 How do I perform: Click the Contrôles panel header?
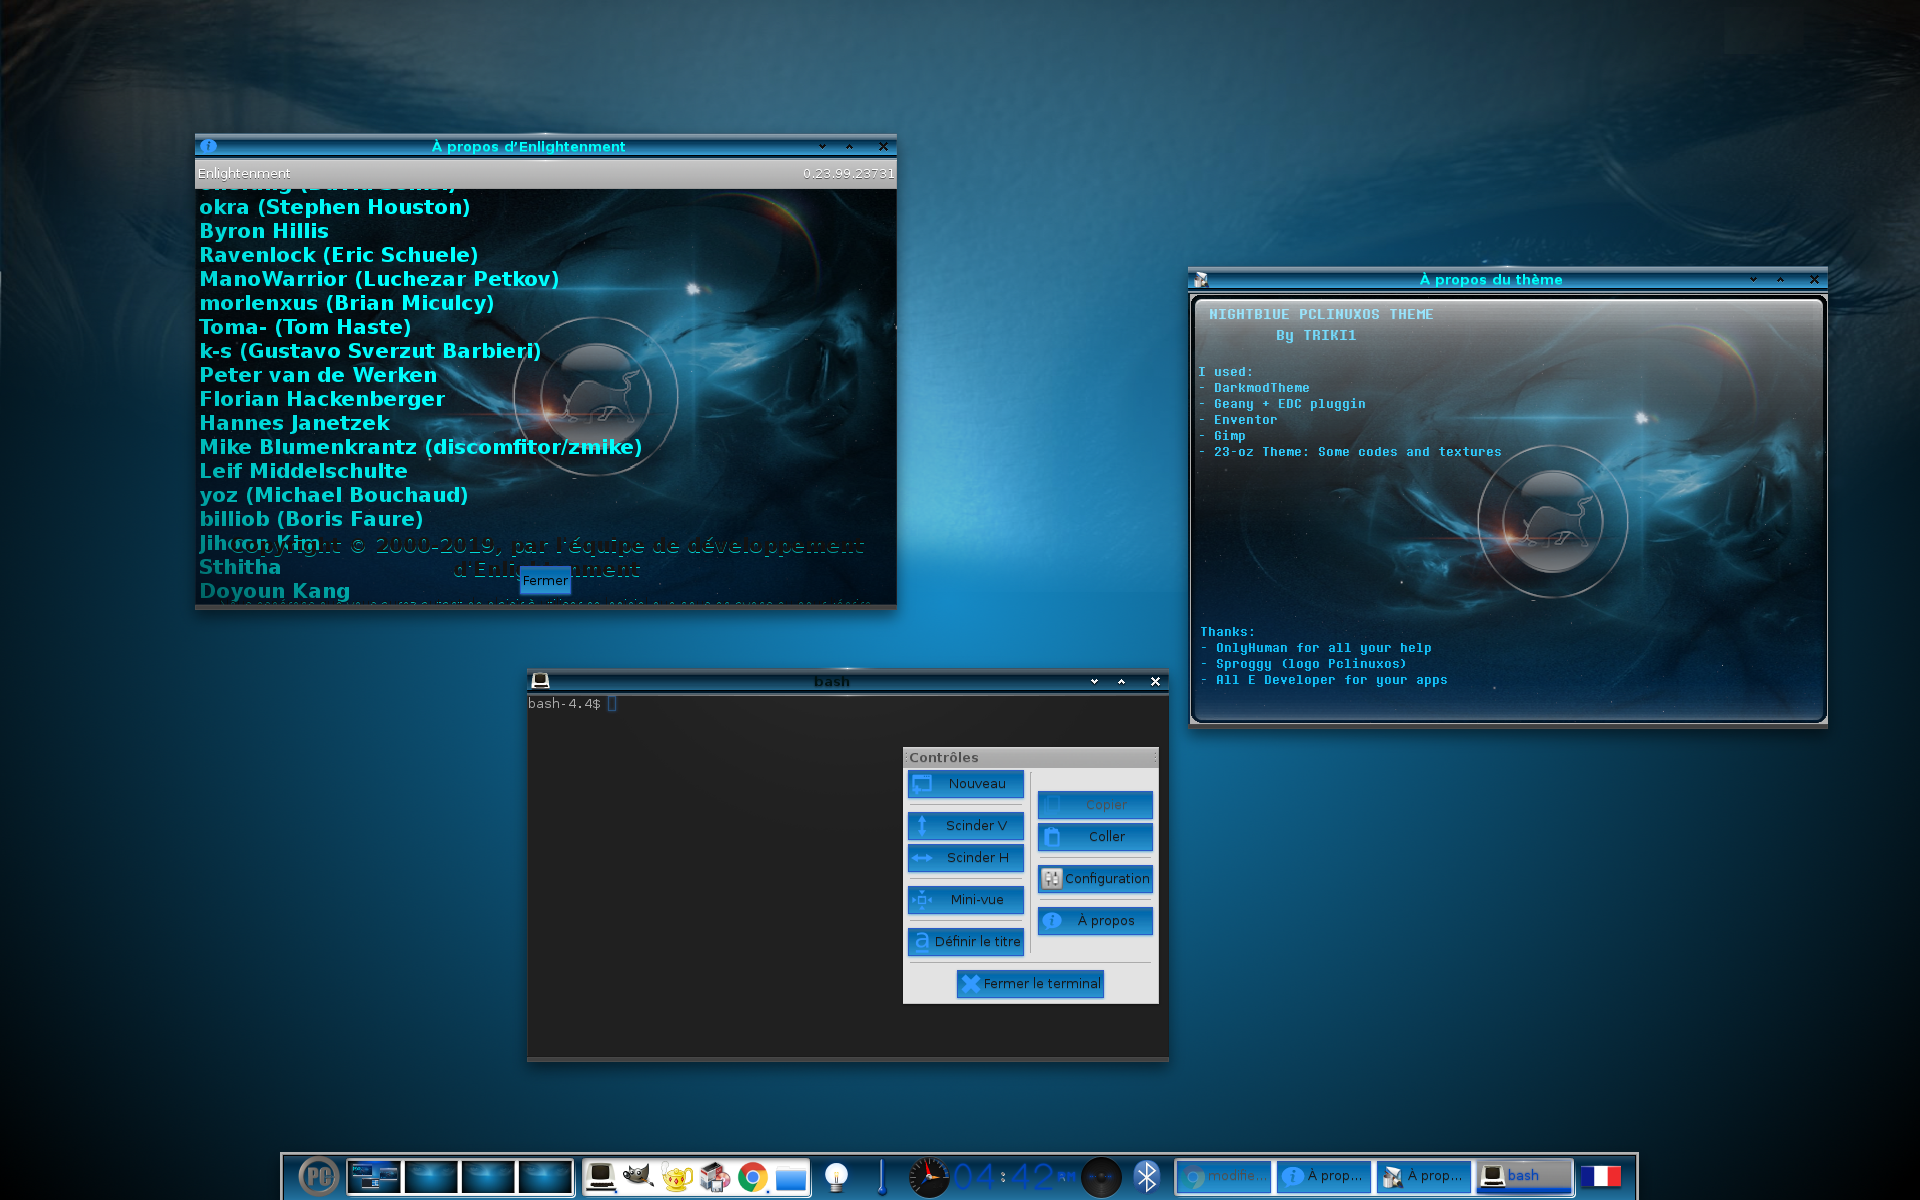click(1030, 757)
